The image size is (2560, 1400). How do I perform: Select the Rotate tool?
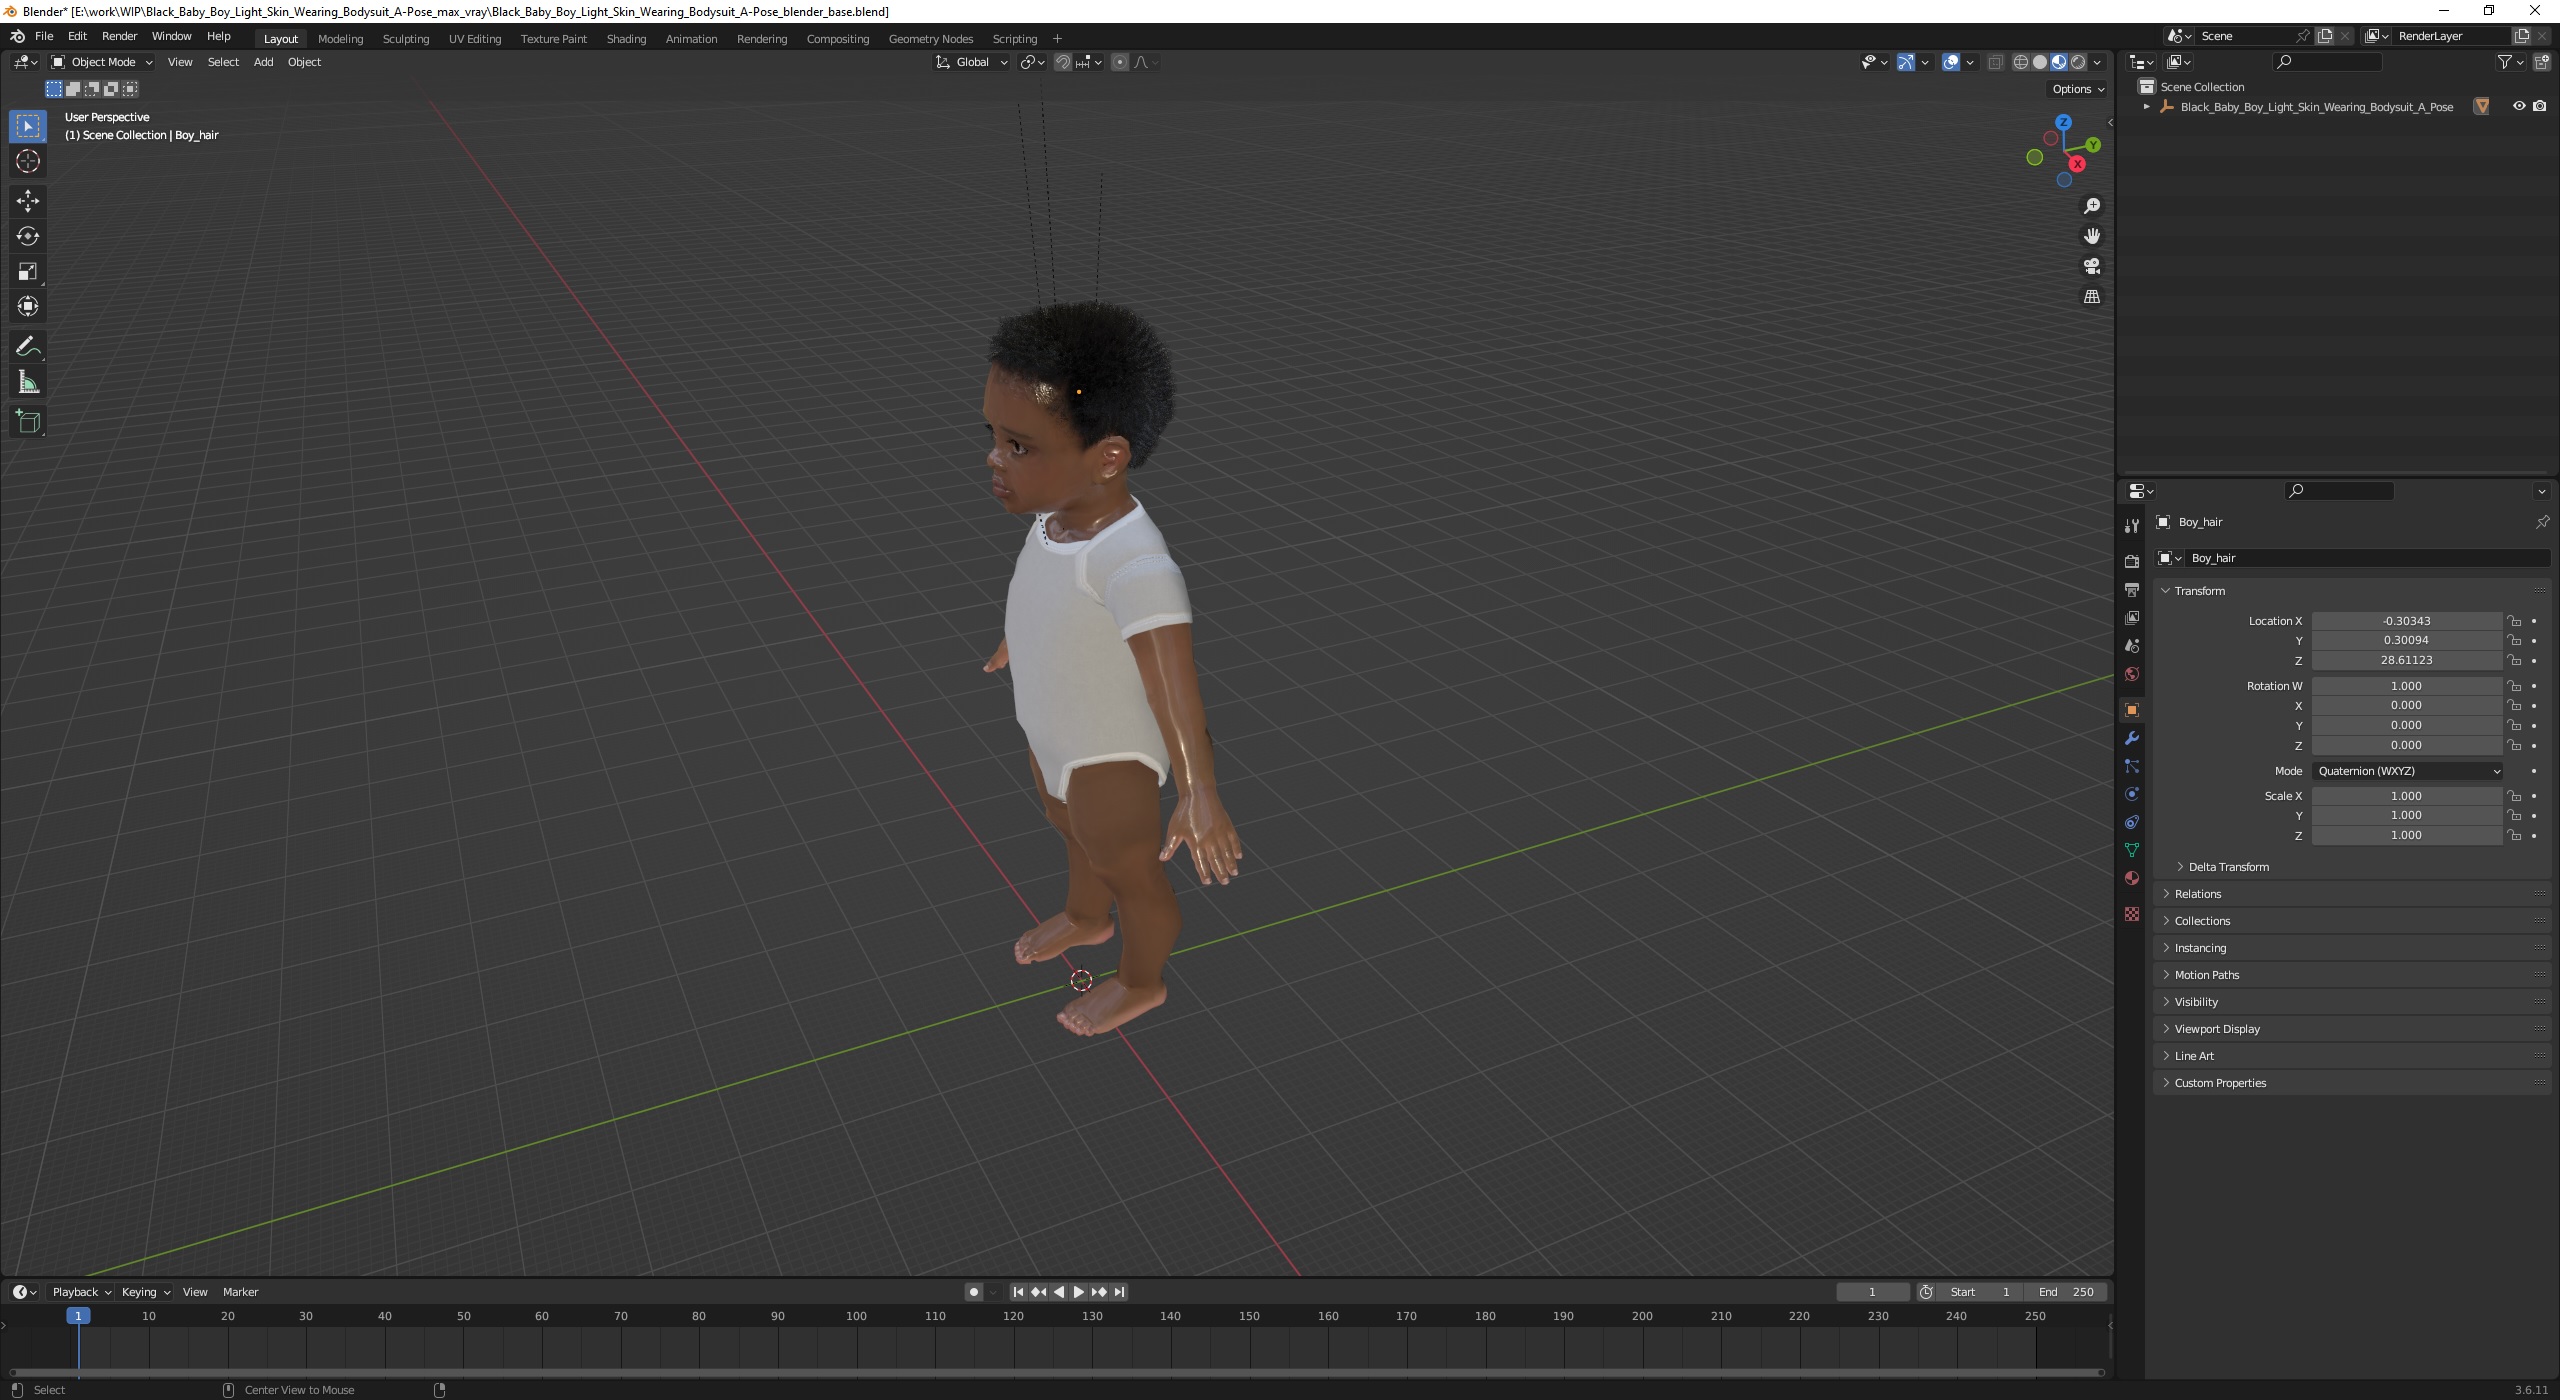coord(28,236)
